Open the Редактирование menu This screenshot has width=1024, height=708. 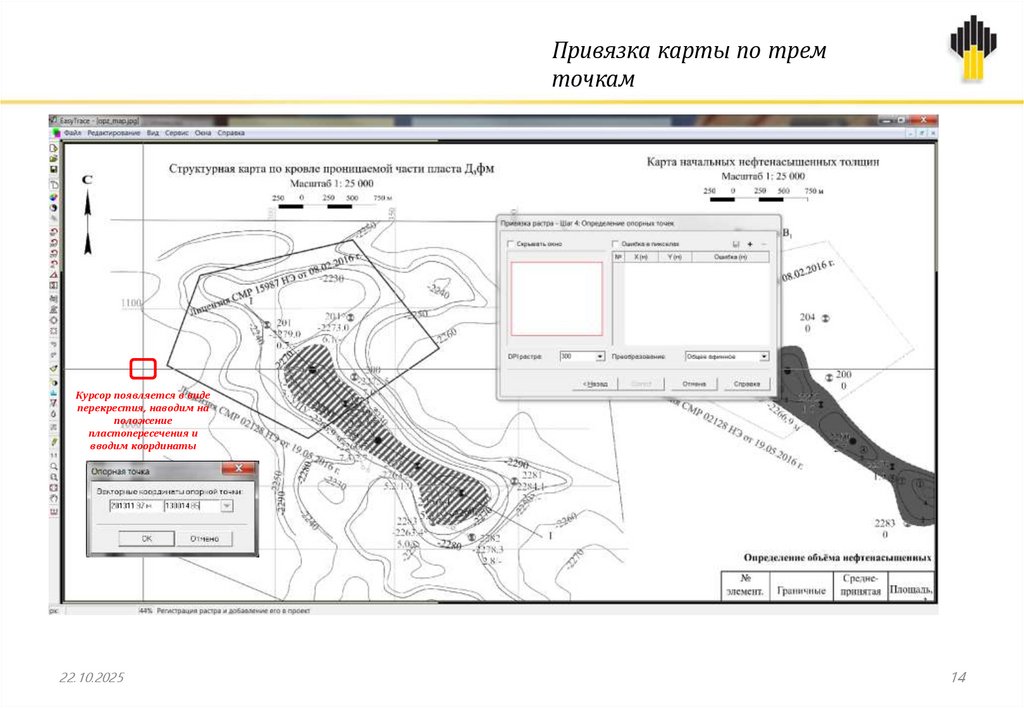[x=114, y=133]
